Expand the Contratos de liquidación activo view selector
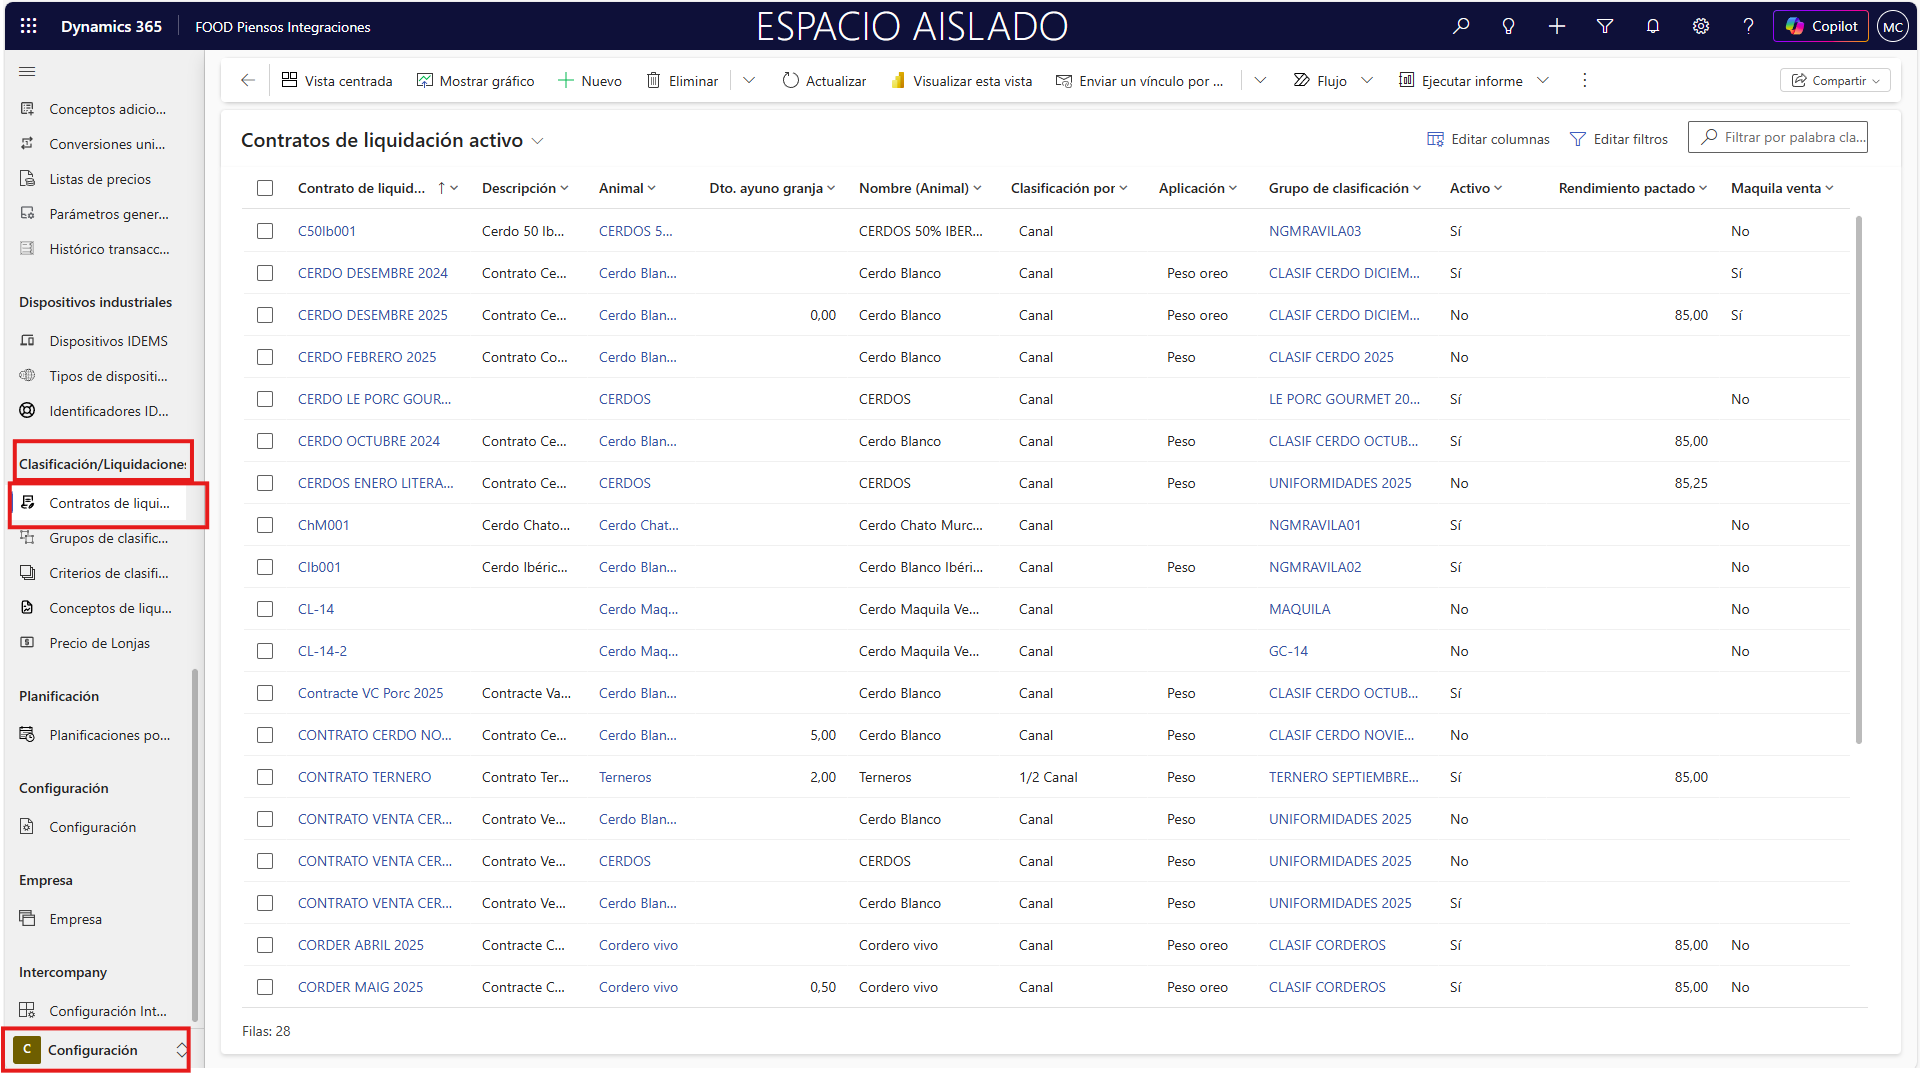Image resolution: width=1920 pixels, height=1073 pixels. (538, 141)
